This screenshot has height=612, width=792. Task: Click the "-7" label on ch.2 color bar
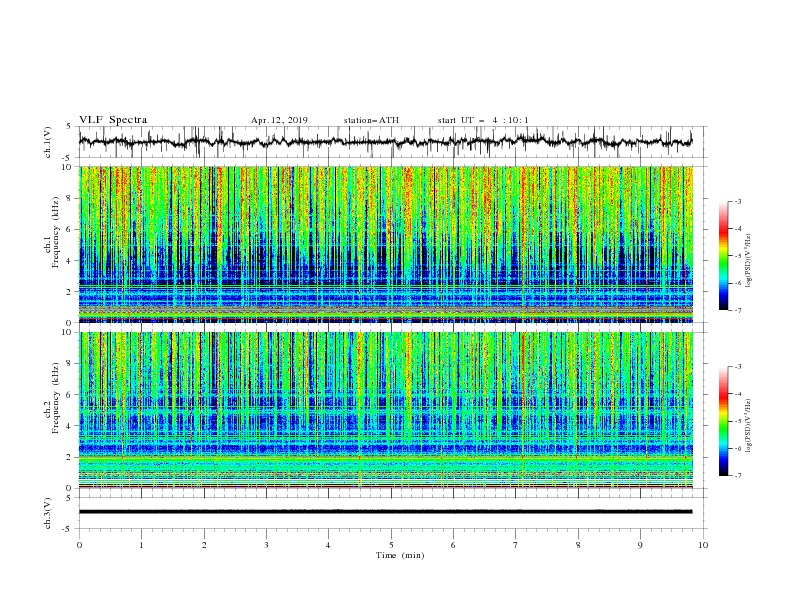coord(738,476)
